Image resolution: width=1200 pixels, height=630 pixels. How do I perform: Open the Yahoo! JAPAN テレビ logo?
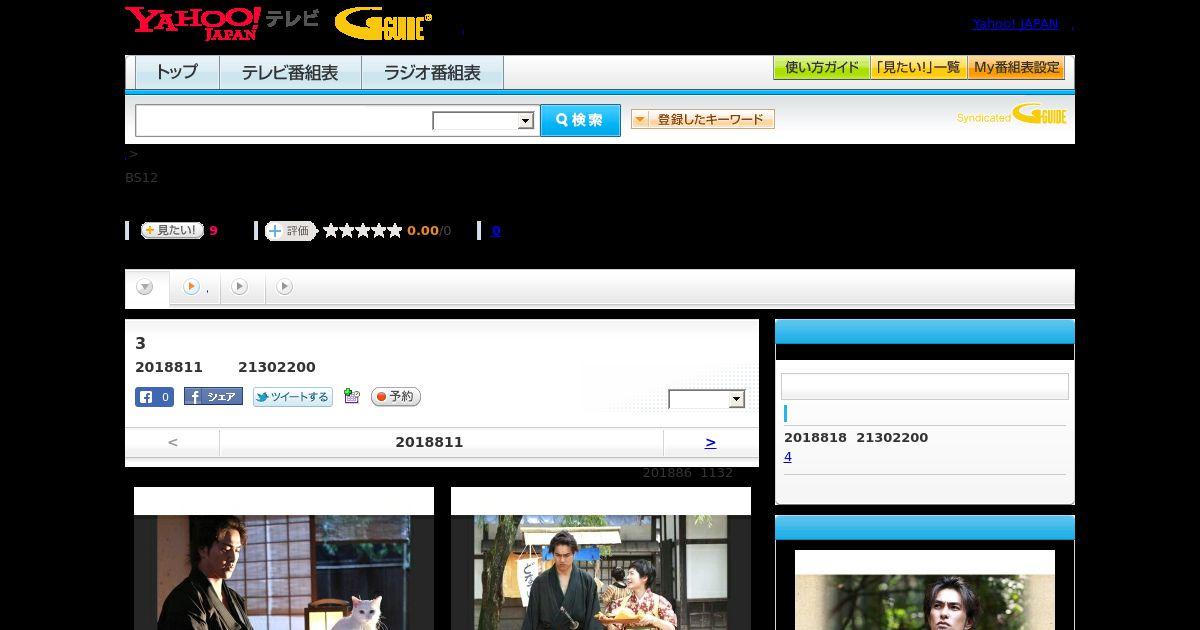click(222, 23)
